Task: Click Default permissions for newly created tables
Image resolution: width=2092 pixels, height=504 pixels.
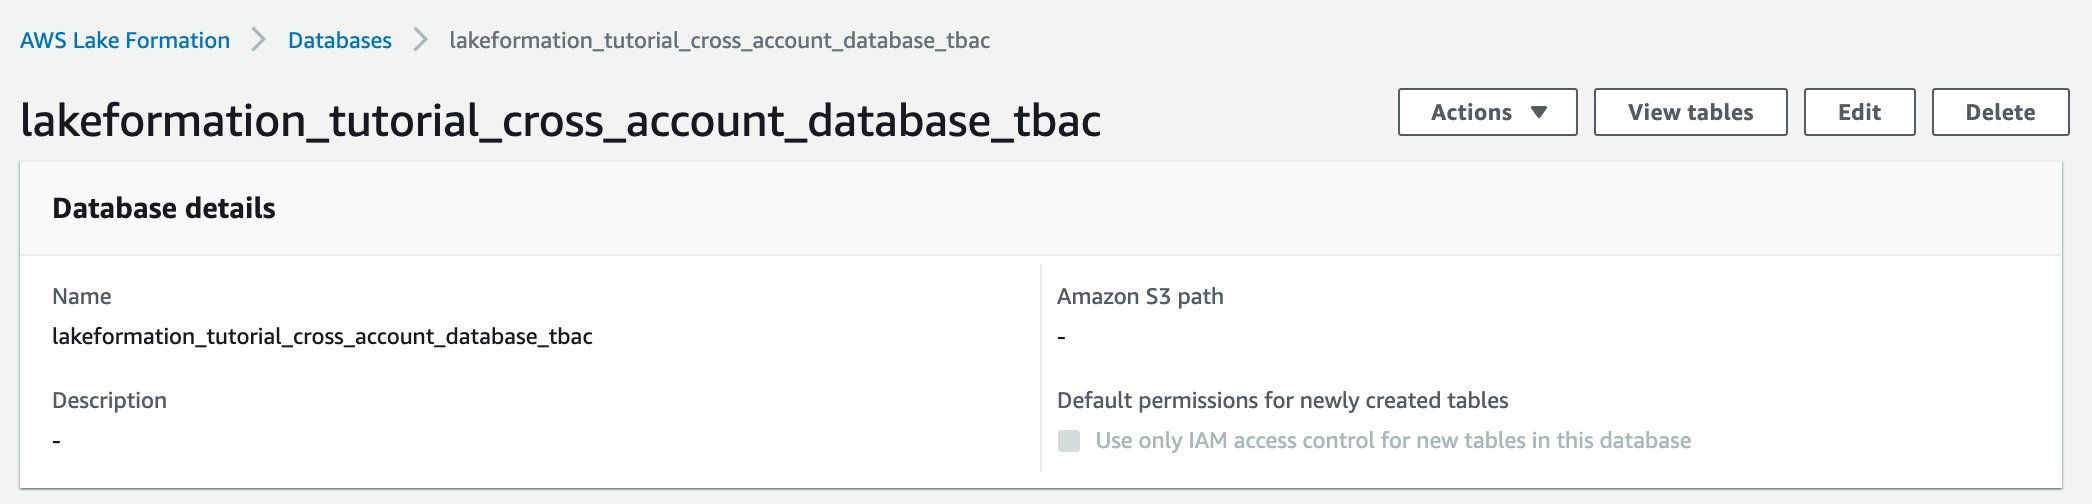Action: pos(1282,400)
